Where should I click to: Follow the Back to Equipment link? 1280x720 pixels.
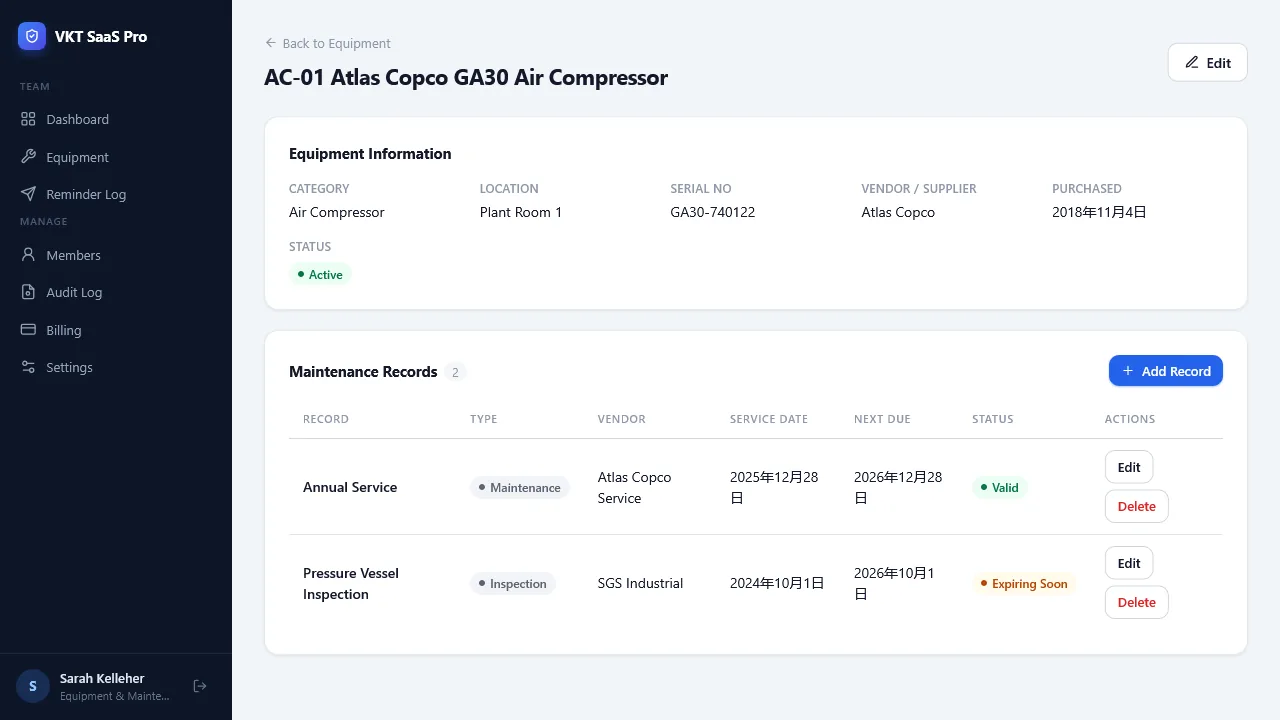point(327,43)
